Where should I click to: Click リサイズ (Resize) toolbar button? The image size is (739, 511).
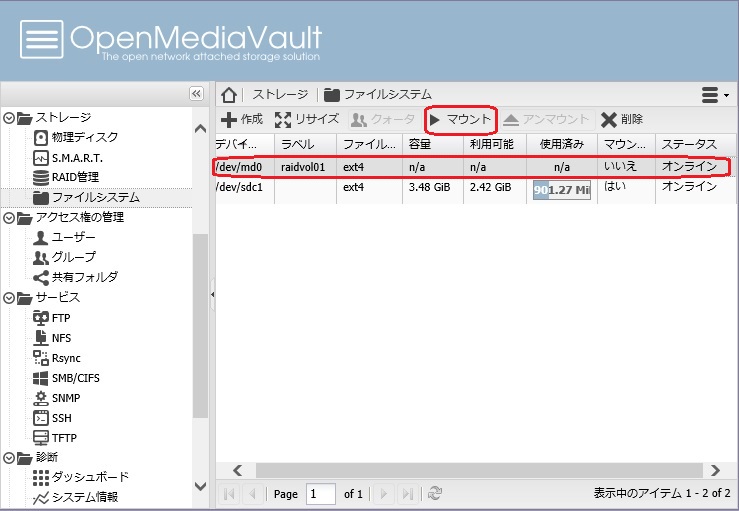[x=307, y=119]
